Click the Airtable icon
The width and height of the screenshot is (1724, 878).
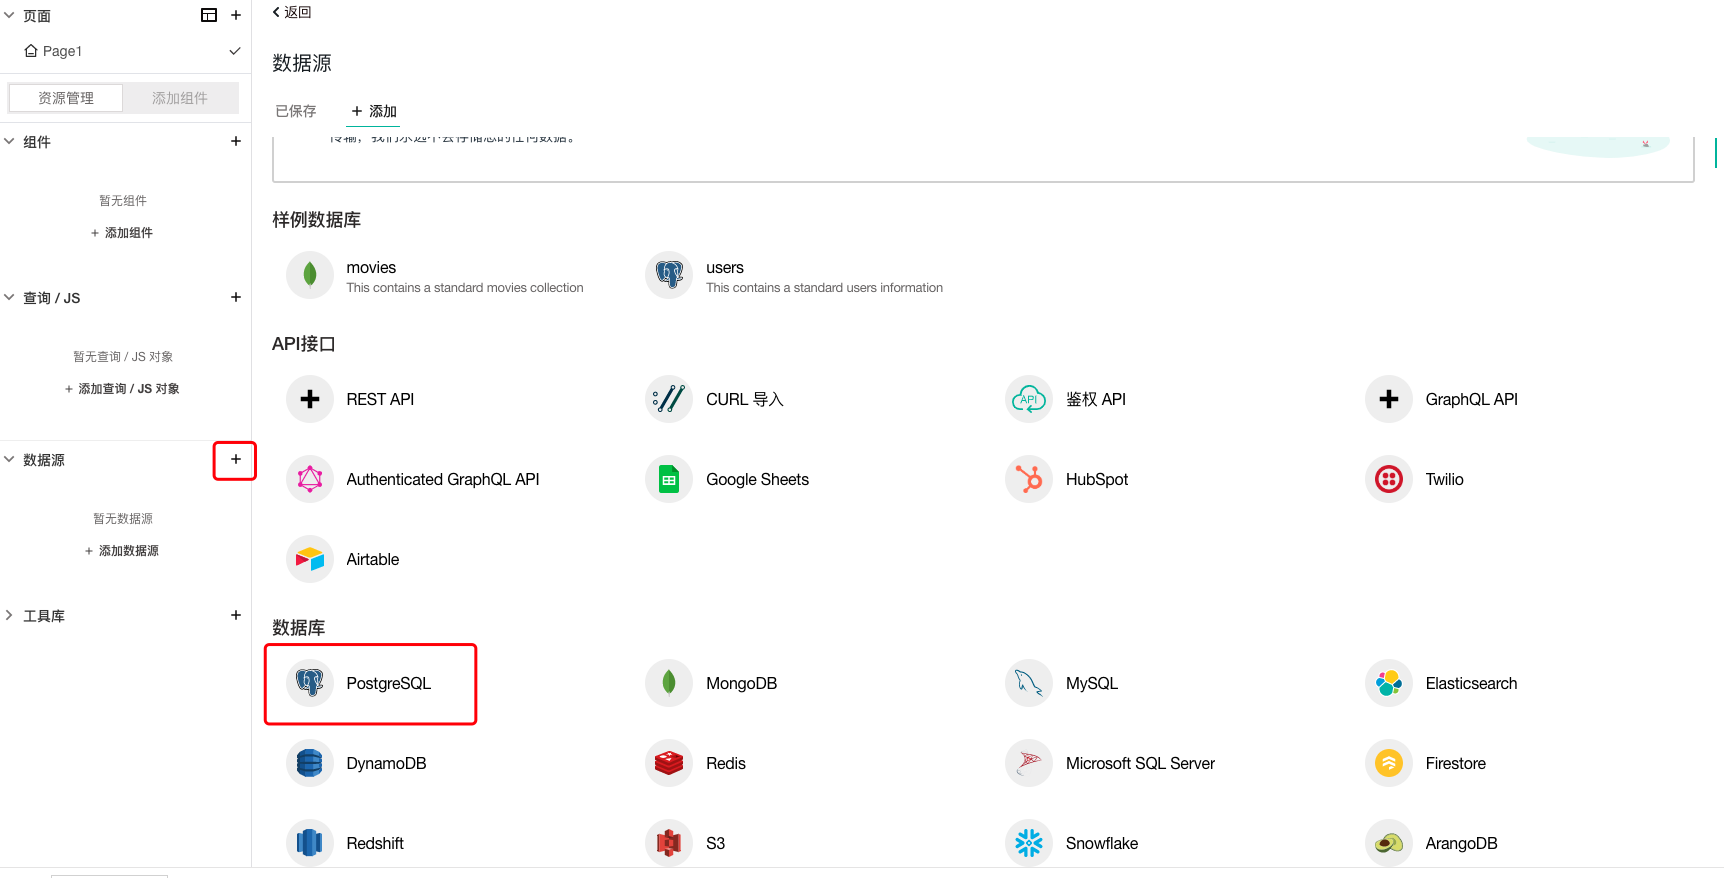[310, 559]
